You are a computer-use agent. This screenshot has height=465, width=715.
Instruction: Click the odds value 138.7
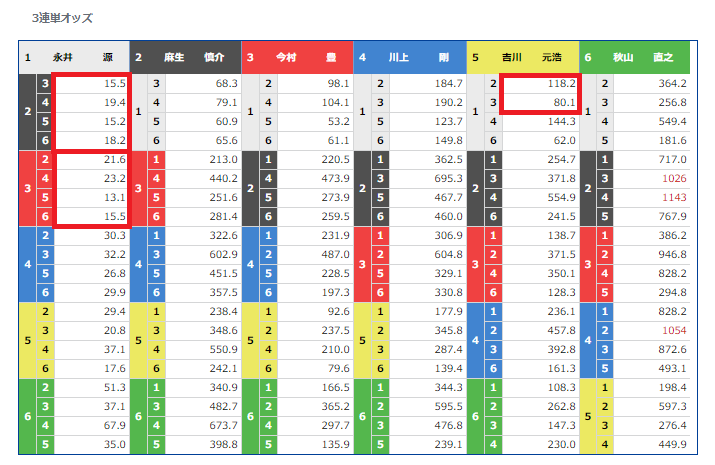(561, 236)
